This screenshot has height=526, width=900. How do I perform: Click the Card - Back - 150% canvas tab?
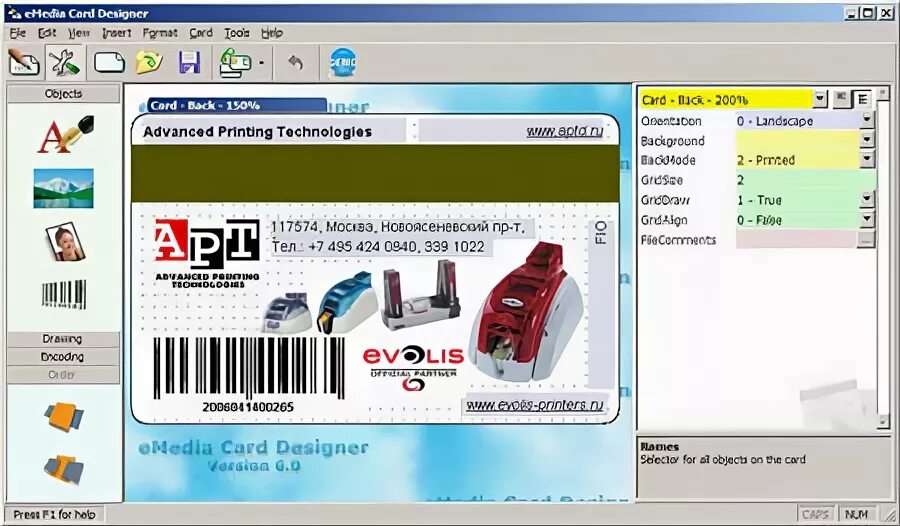236,106
